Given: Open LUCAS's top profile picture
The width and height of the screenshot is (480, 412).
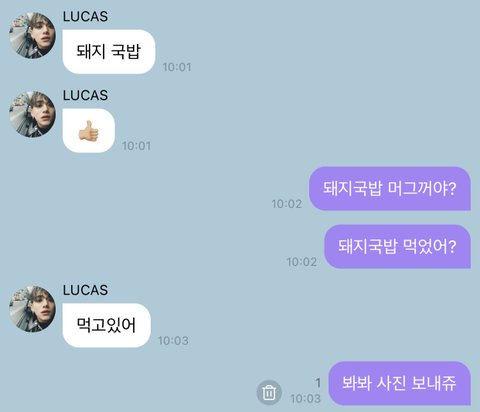Looking at the screenshot, I should [x=32, y=36].
